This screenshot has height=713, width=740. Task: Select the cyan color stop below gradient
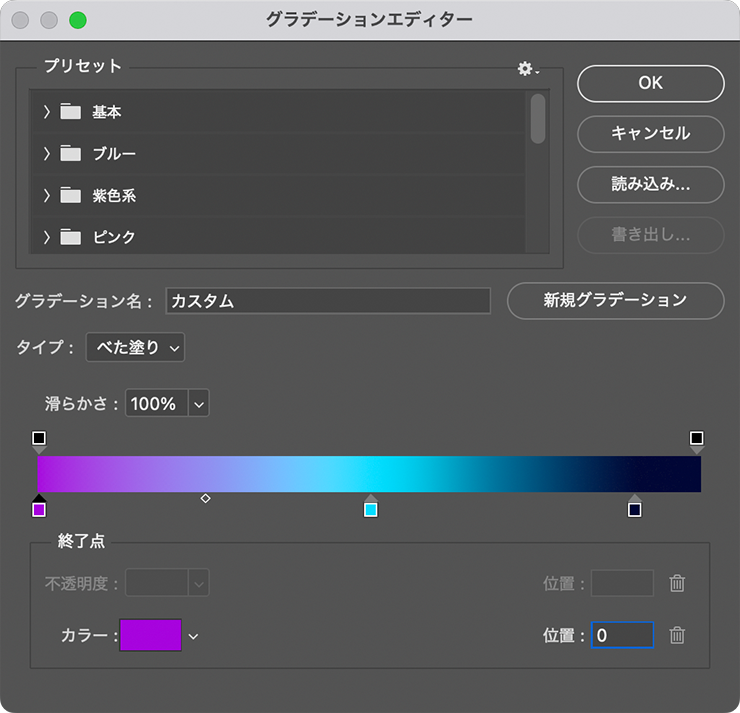[x=370, y=509]
